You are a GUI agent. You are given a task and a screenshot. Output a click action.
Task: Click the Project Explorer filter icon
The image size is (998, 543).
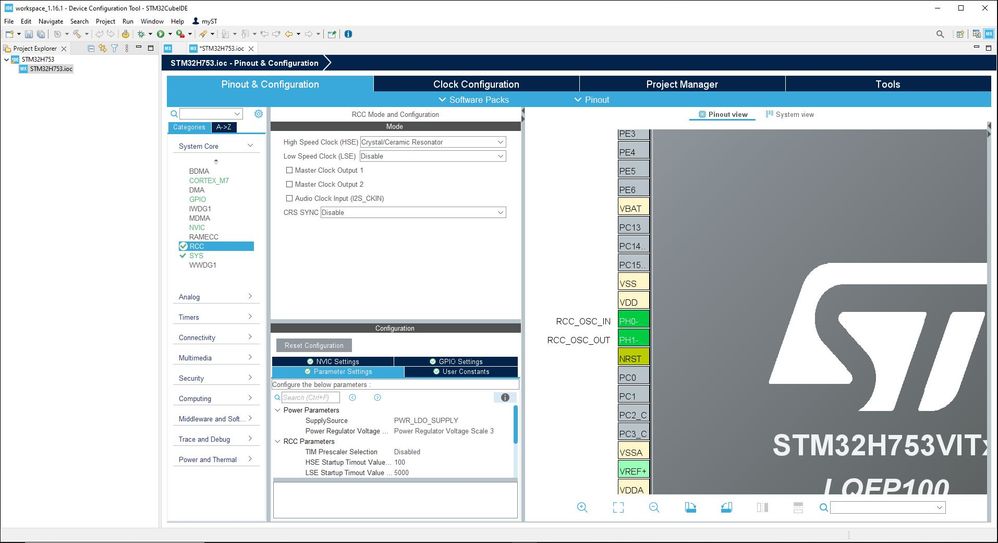115,48
